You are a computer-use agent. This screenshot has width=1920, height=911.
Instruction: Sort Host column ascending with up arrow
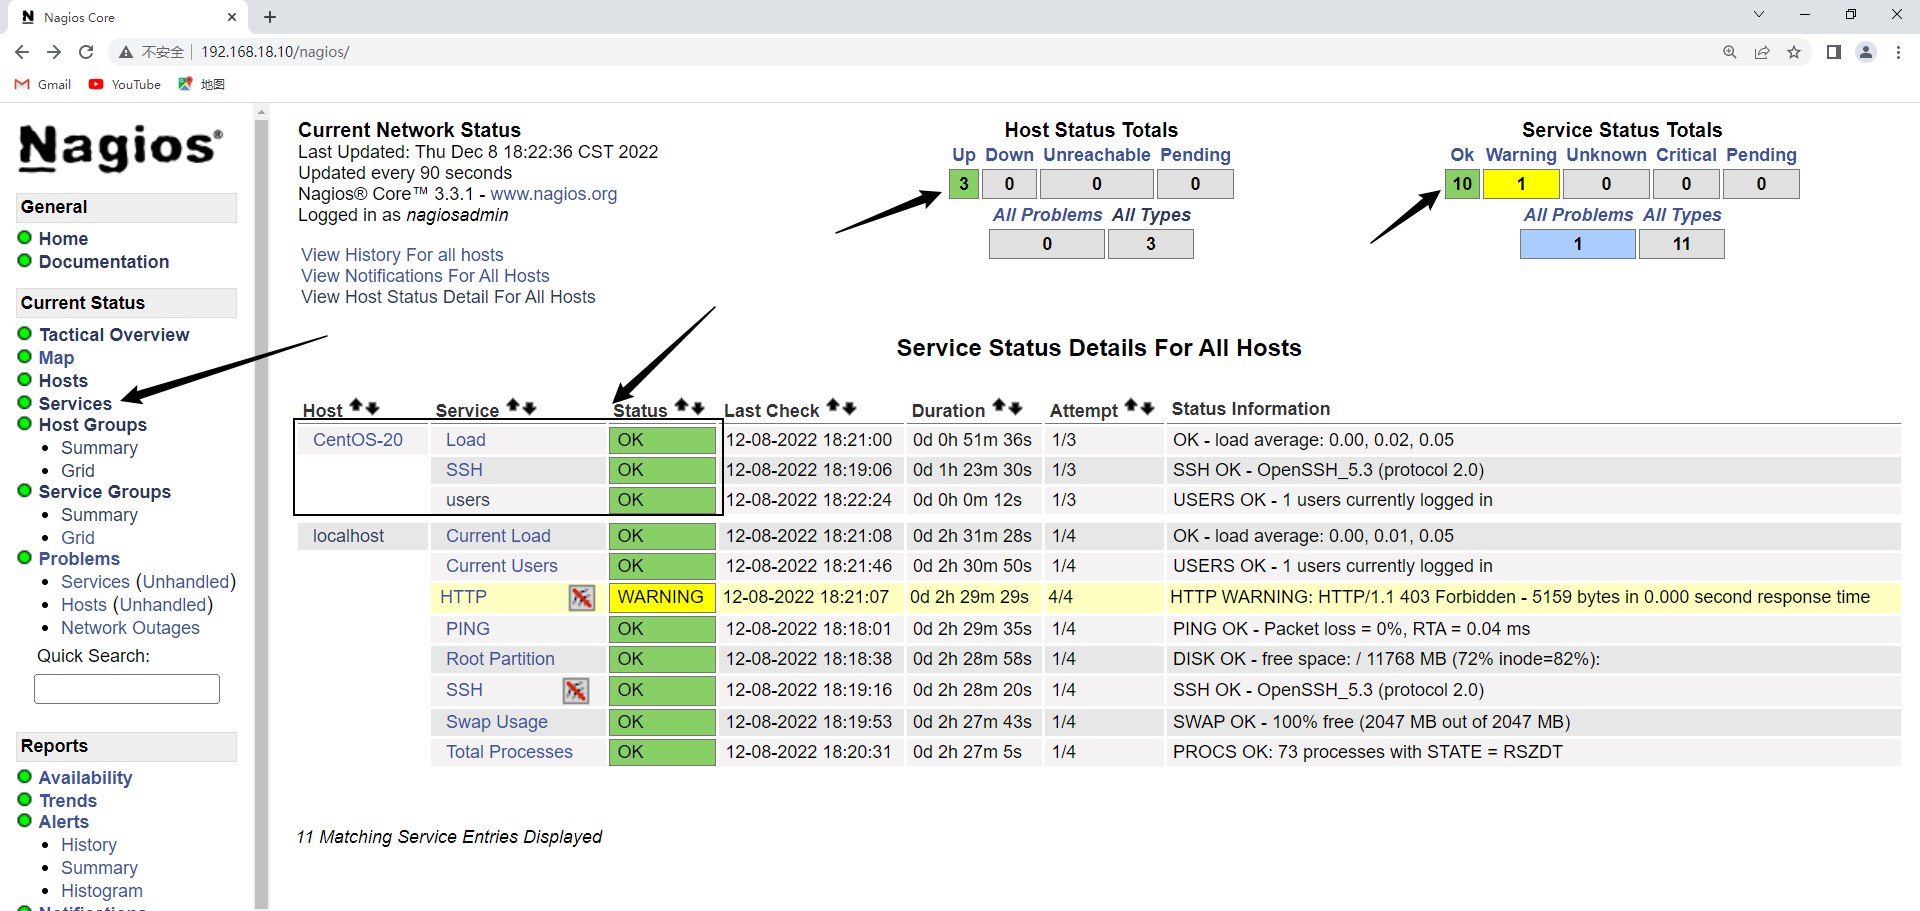pyautogui.click(x=356, y=407)
